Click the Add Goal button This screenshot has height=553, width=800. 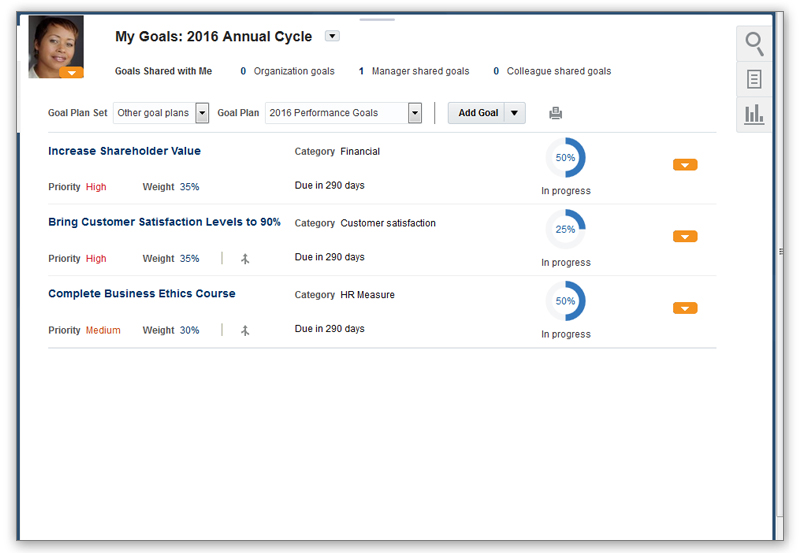(x=478, y=113)
